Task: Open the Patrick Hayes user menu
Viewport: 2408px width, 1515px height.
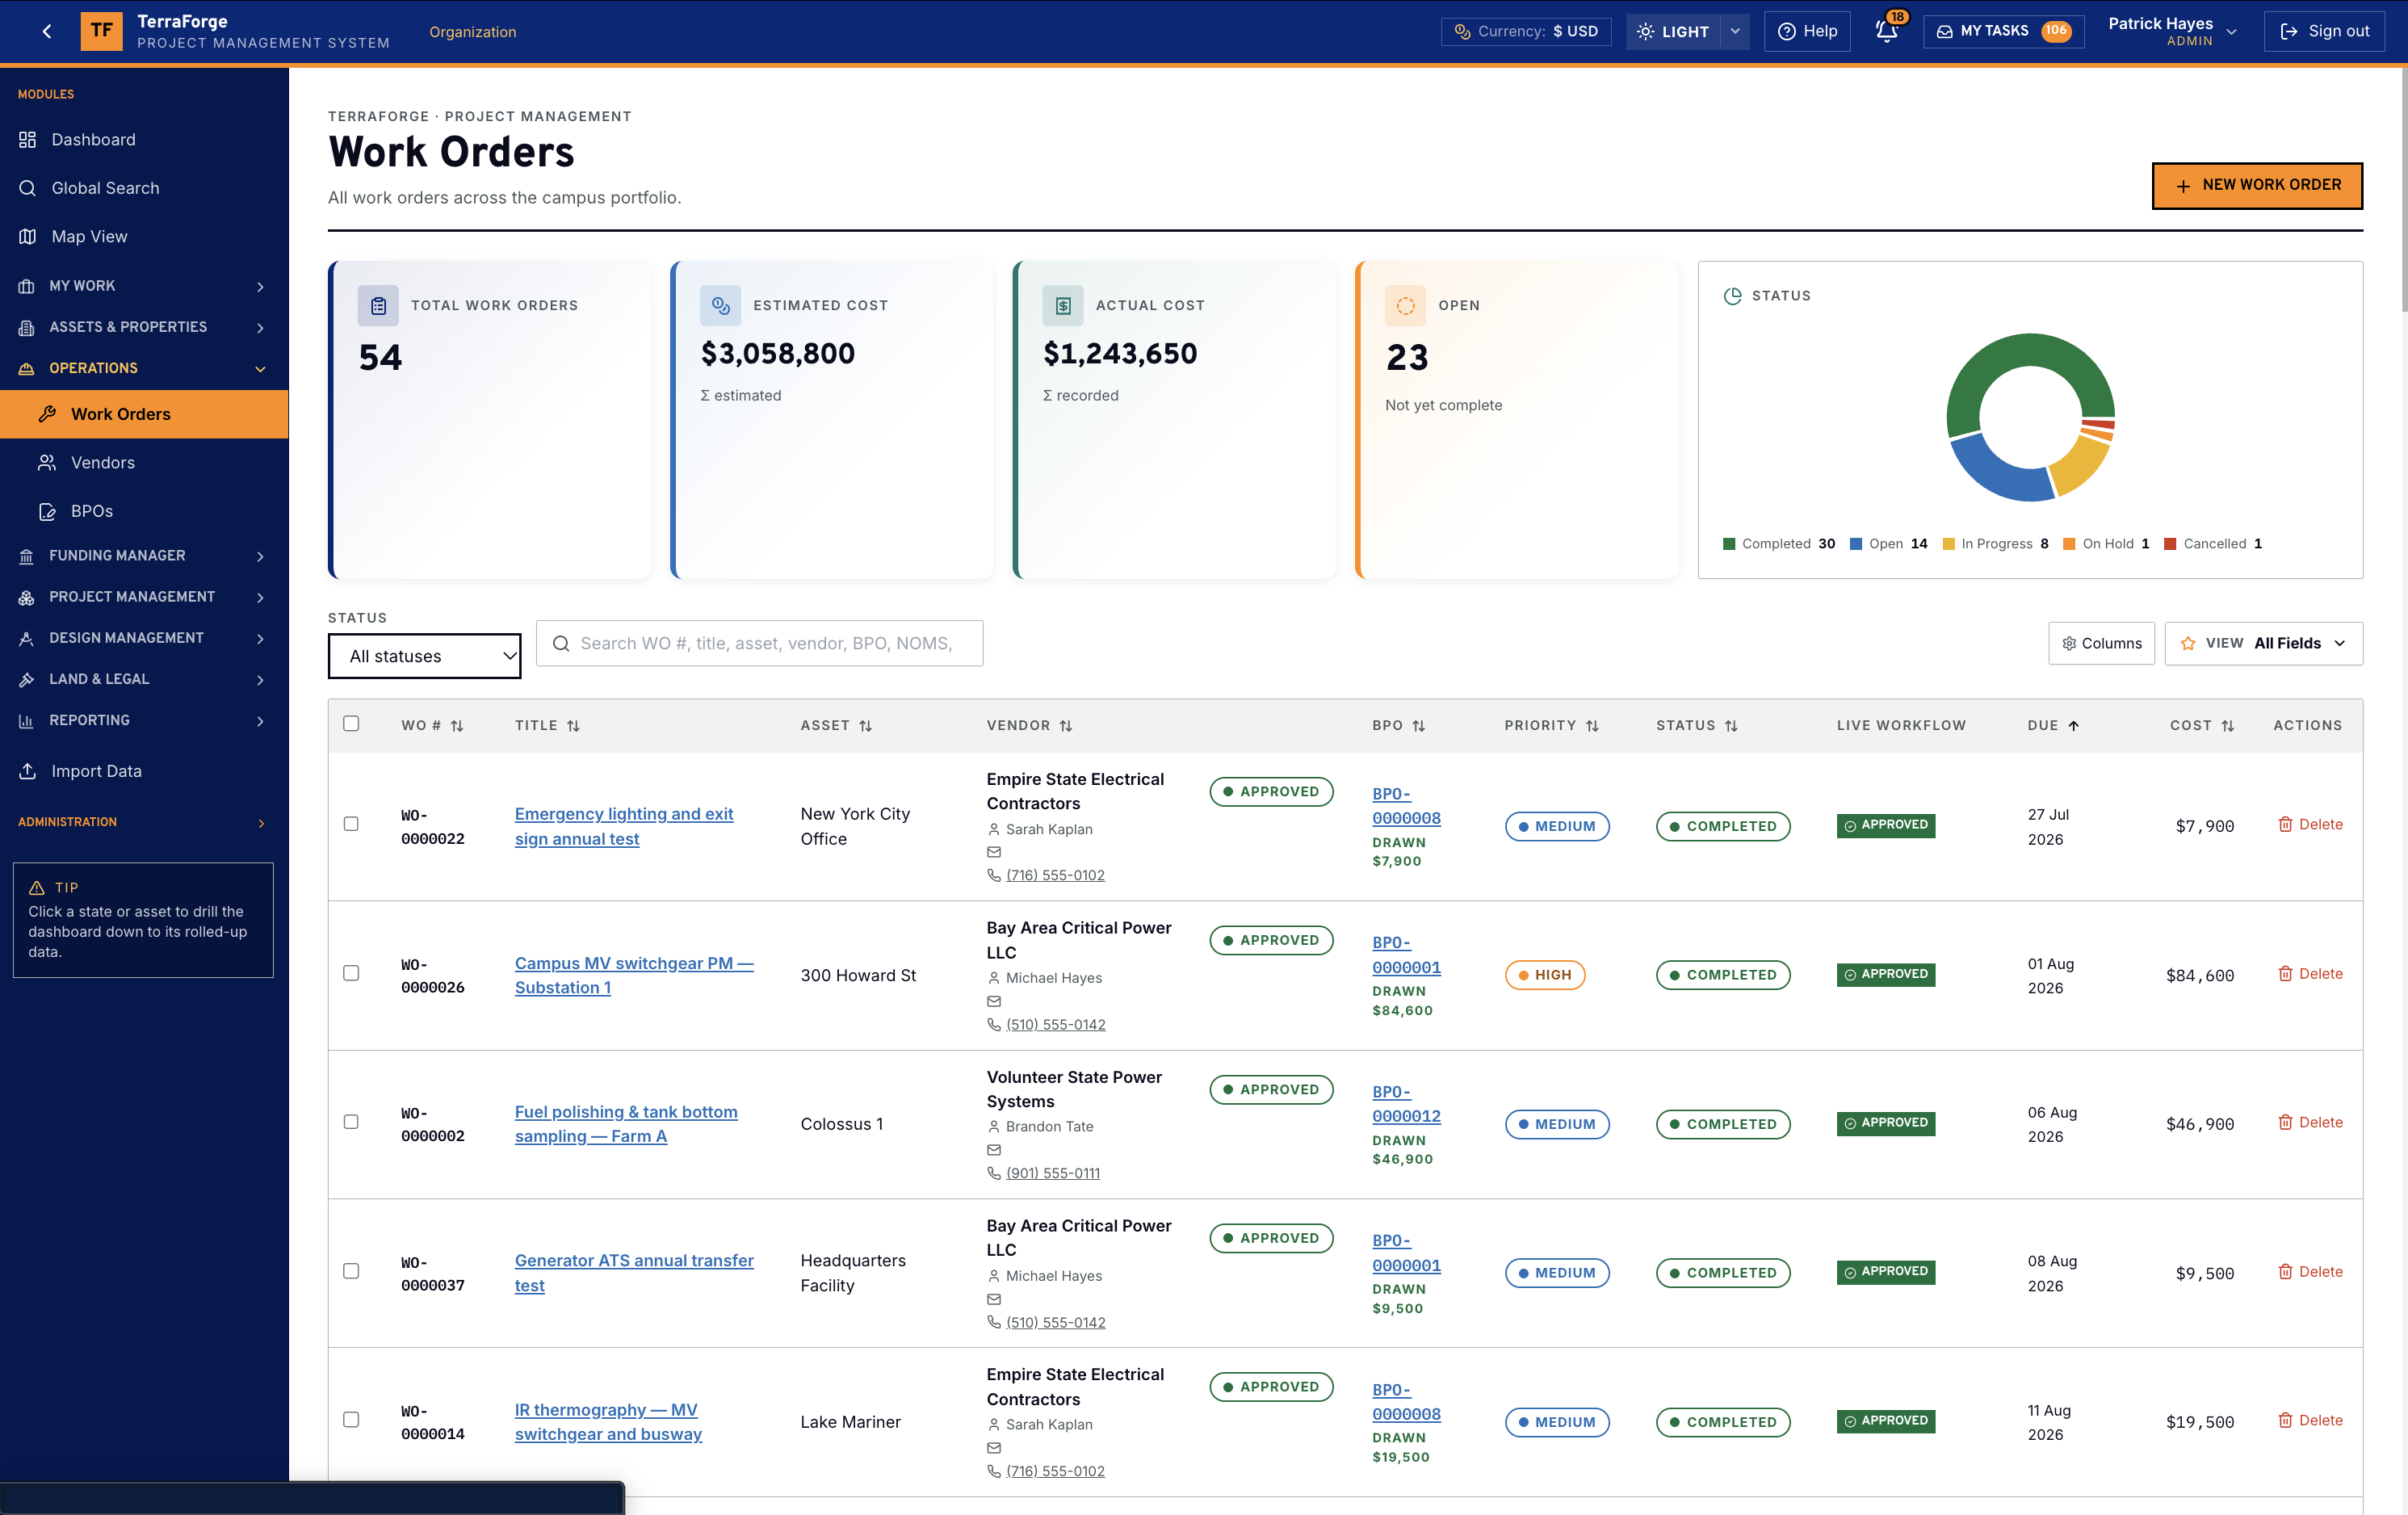Action: pyautogui.click(x=2171, y=31)
